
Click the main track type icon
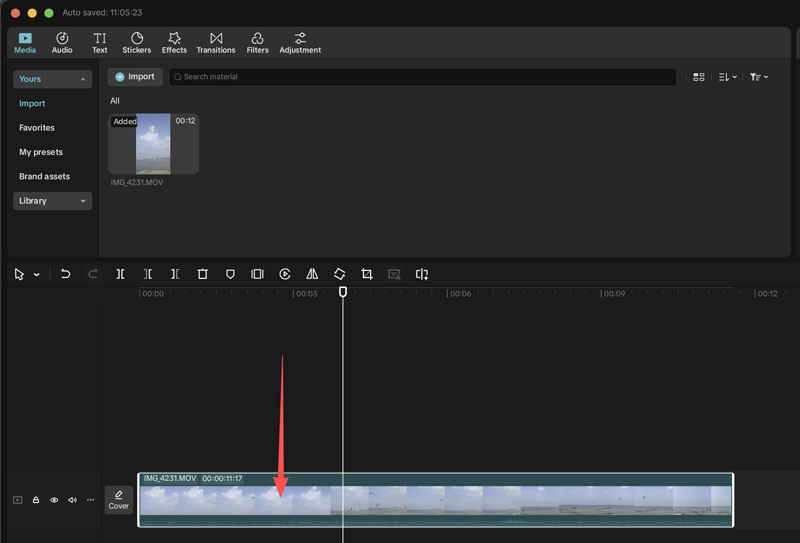pos(18,500)
